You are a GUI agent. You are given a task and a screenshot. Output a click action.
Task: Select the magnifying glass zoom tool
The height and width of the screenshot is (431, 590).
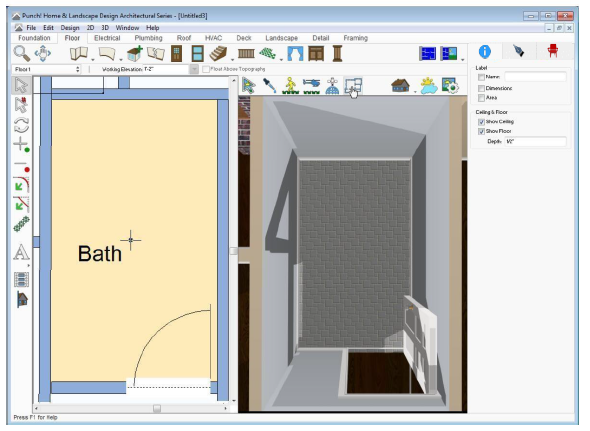point(21,53)
